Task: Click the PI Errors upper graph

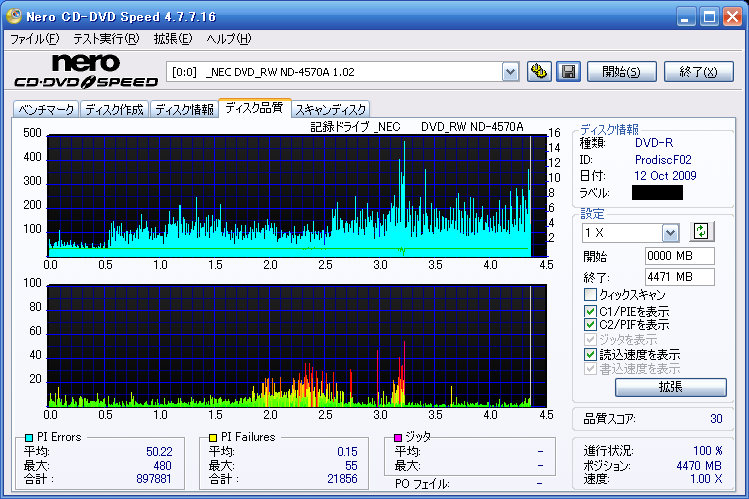Action: tap(297, 196)
